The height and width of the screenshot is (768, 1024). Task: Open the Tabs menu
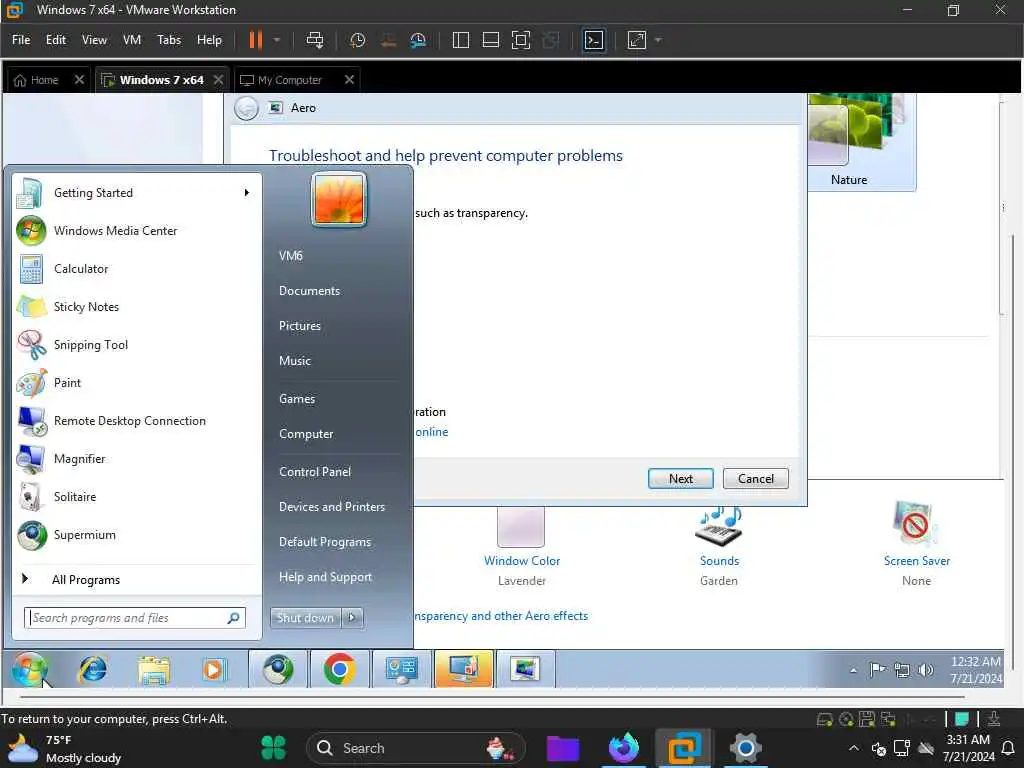(x=169, y=40)
